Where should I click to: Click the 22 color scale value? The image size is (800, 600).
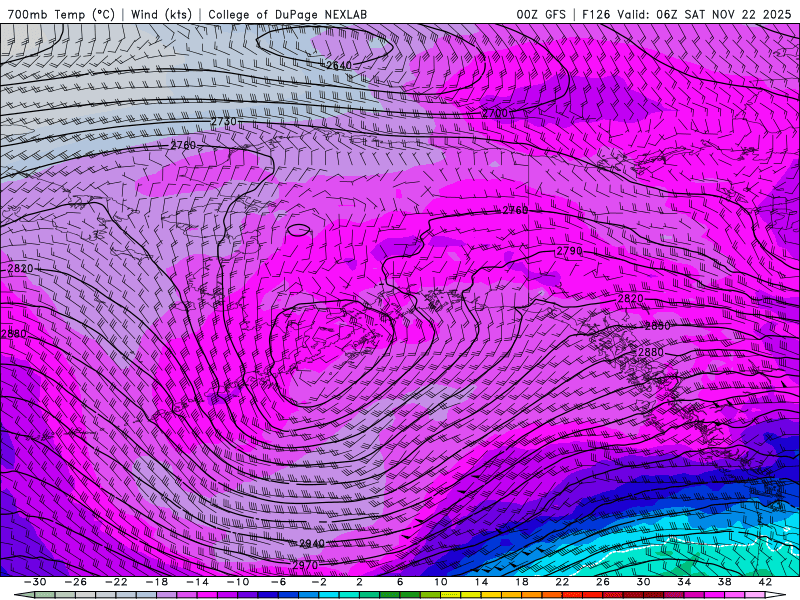pyautogui.click(x=562, y=582)
